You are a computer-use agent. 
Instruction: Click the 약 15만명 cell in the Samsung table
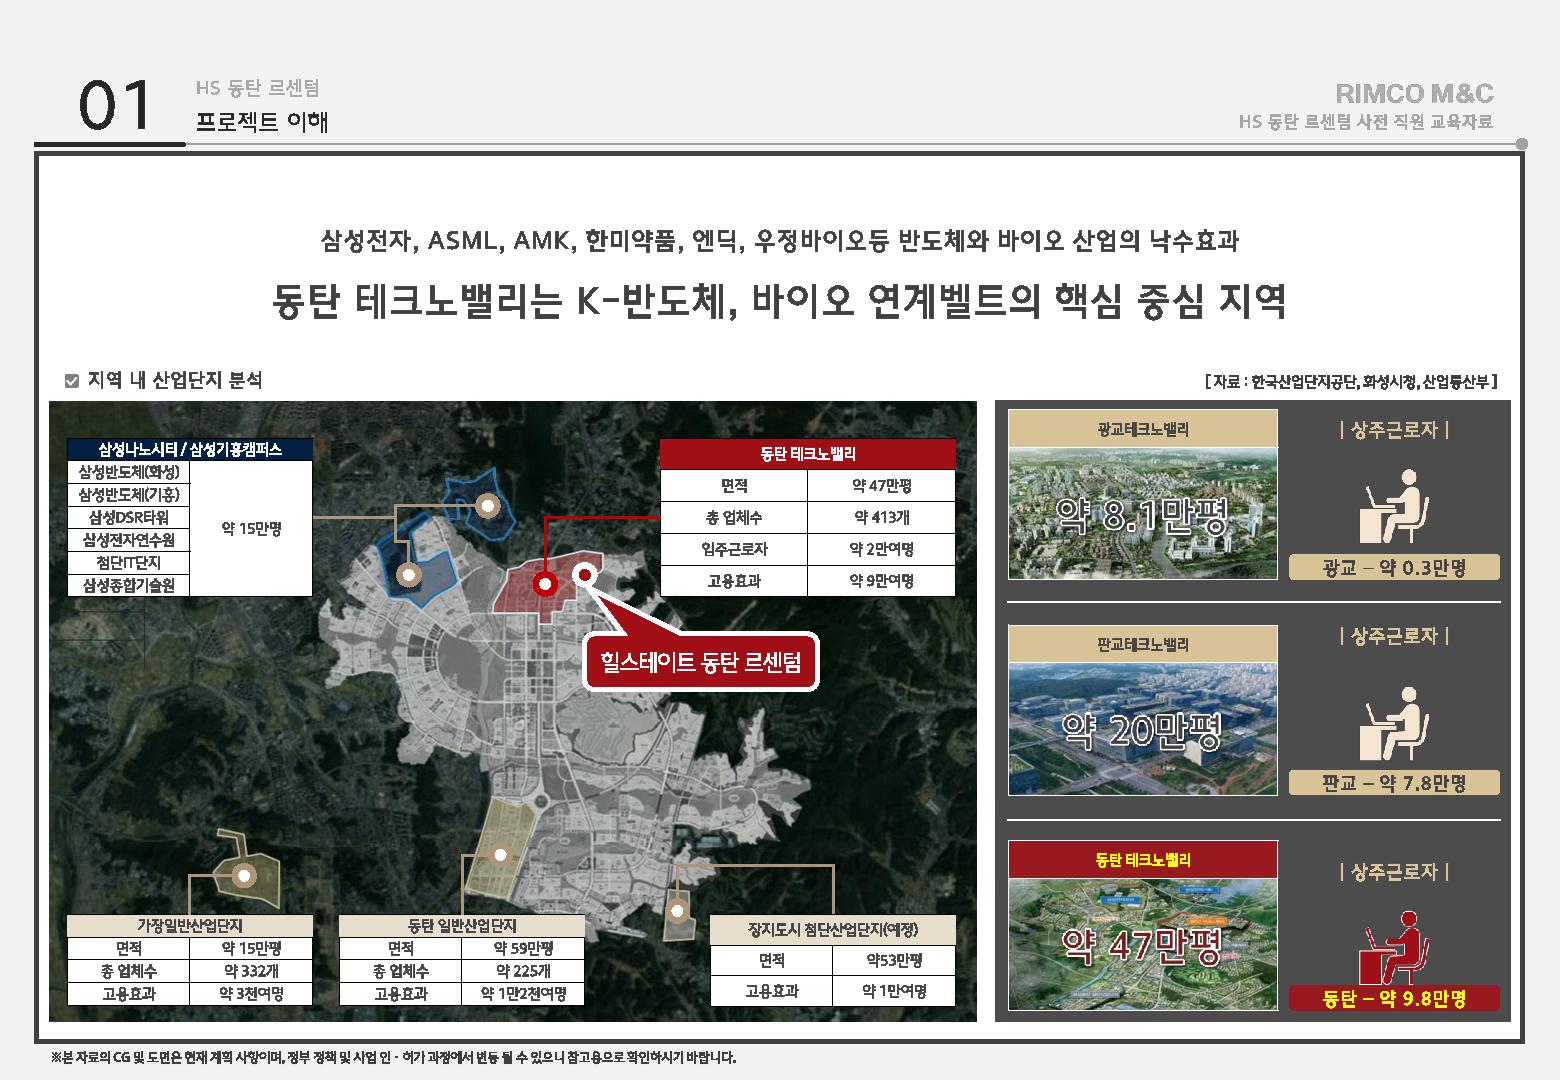[x=251, y=528]
